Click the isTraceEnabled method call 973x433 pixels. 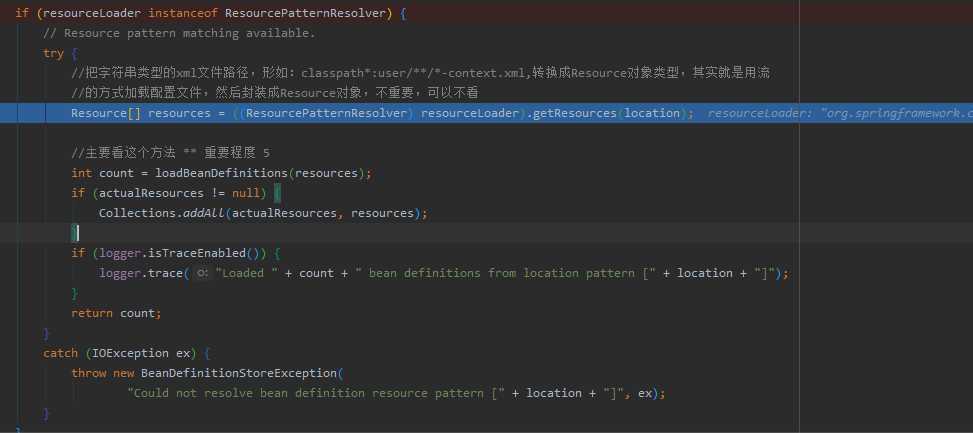197,253
